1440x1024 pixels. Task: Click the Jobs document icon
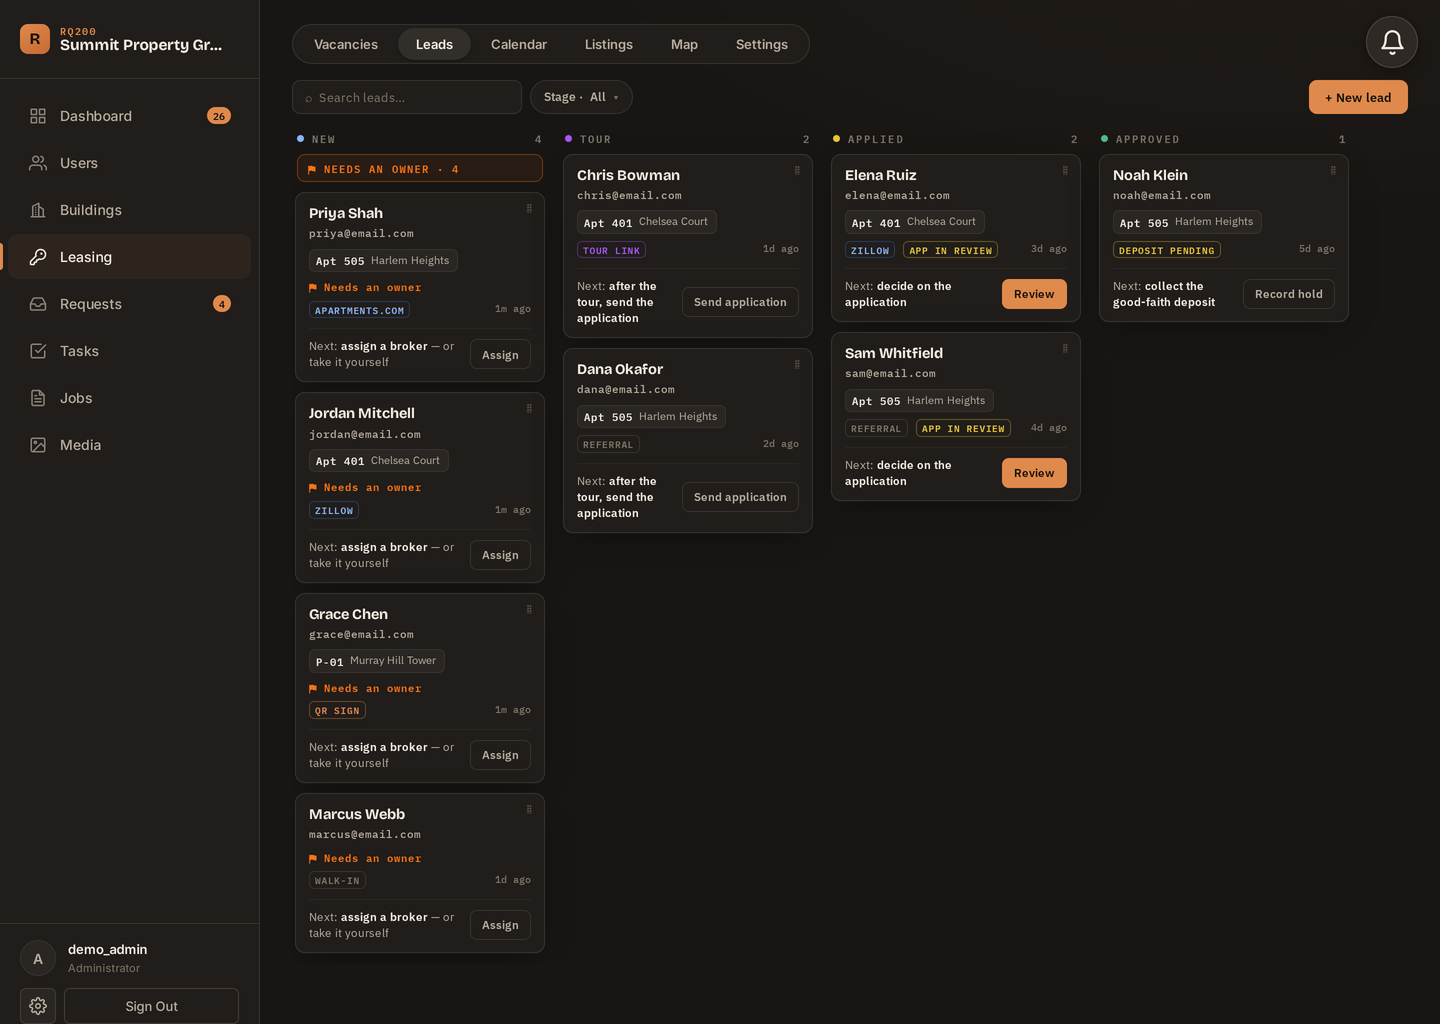click(x=38, y=398)
